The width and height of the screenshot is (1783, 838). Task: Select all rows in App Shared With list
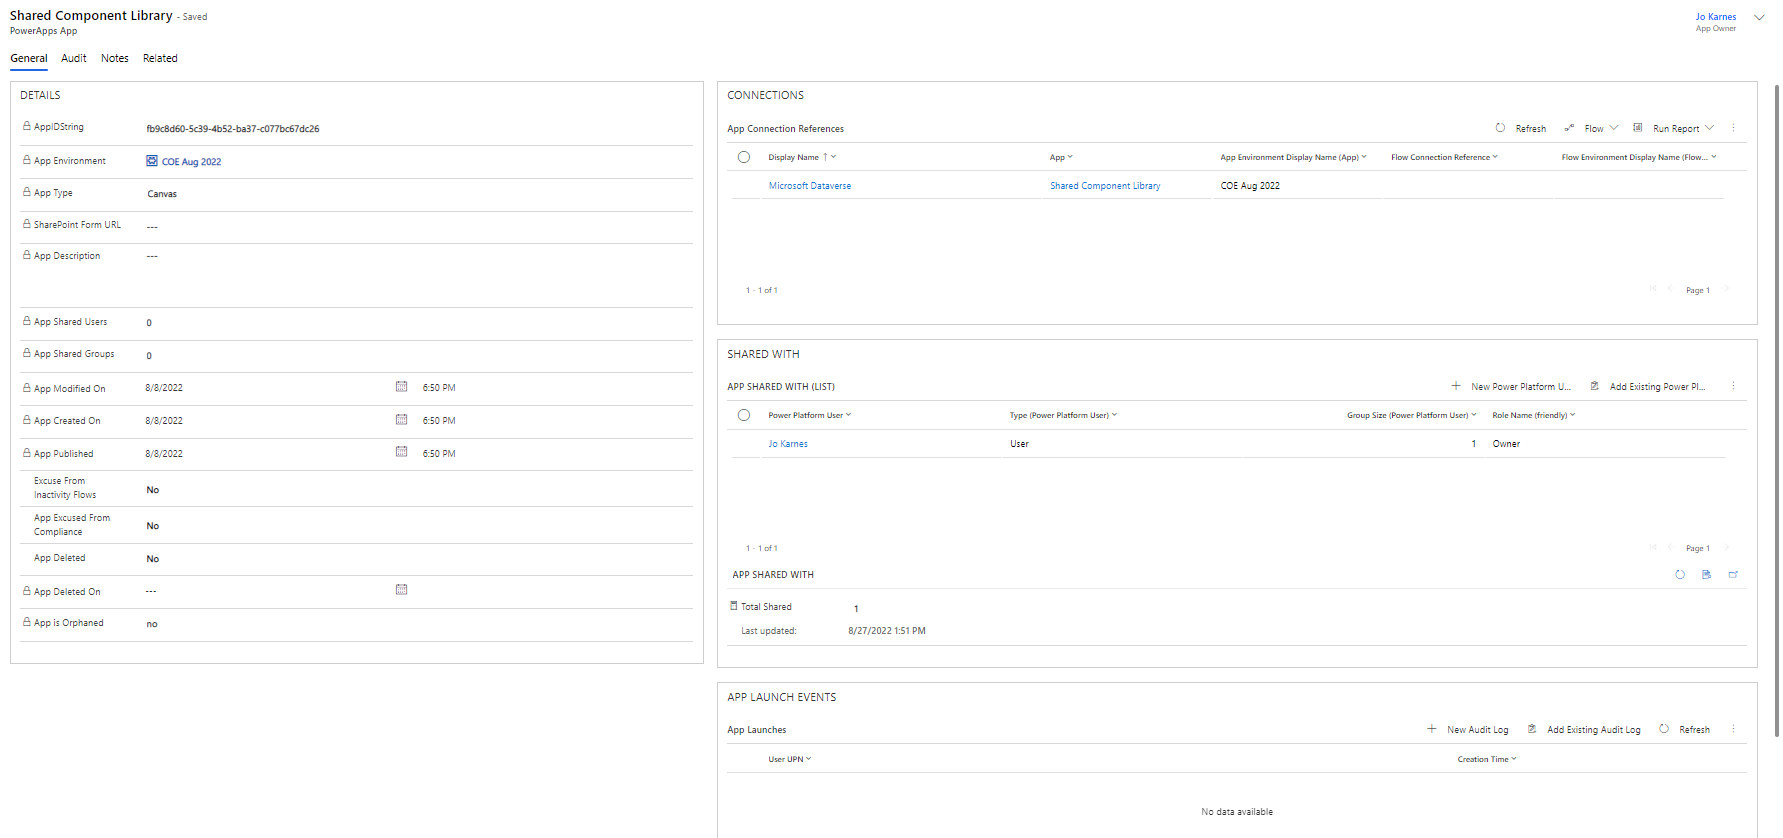(744, 415)
